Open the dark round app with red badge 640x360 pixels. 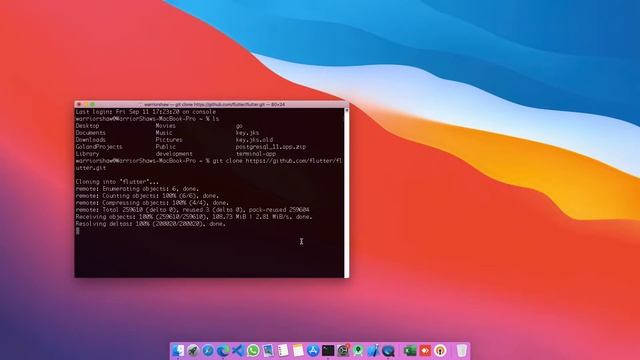343,351
